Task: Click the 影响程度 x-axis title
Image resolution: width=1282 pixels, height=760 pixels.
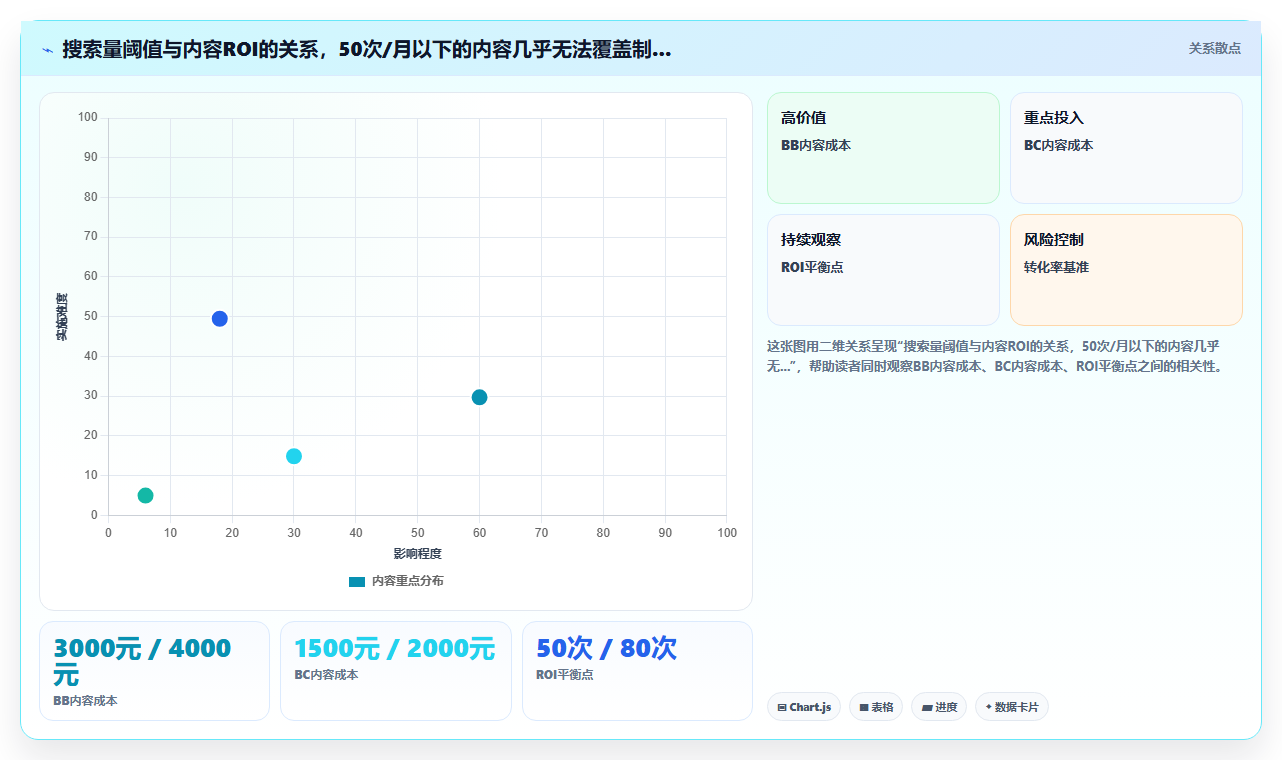Action: pos(417,553)
